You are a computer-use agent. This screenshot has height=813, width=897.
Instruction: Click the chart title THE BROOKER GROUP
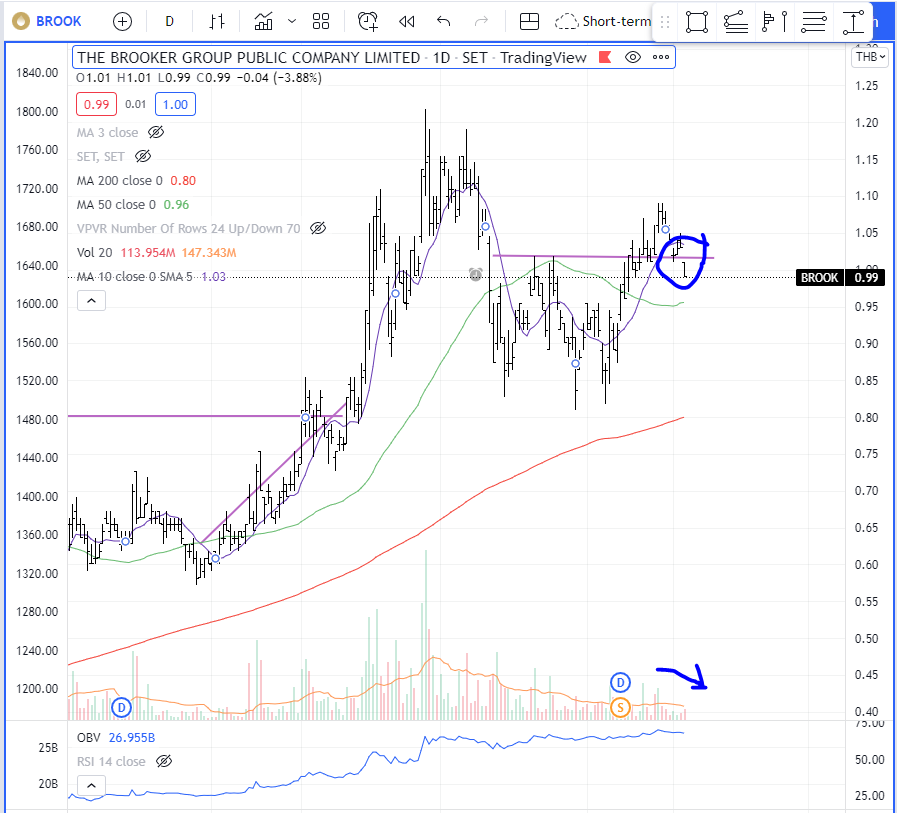point(332,57)
